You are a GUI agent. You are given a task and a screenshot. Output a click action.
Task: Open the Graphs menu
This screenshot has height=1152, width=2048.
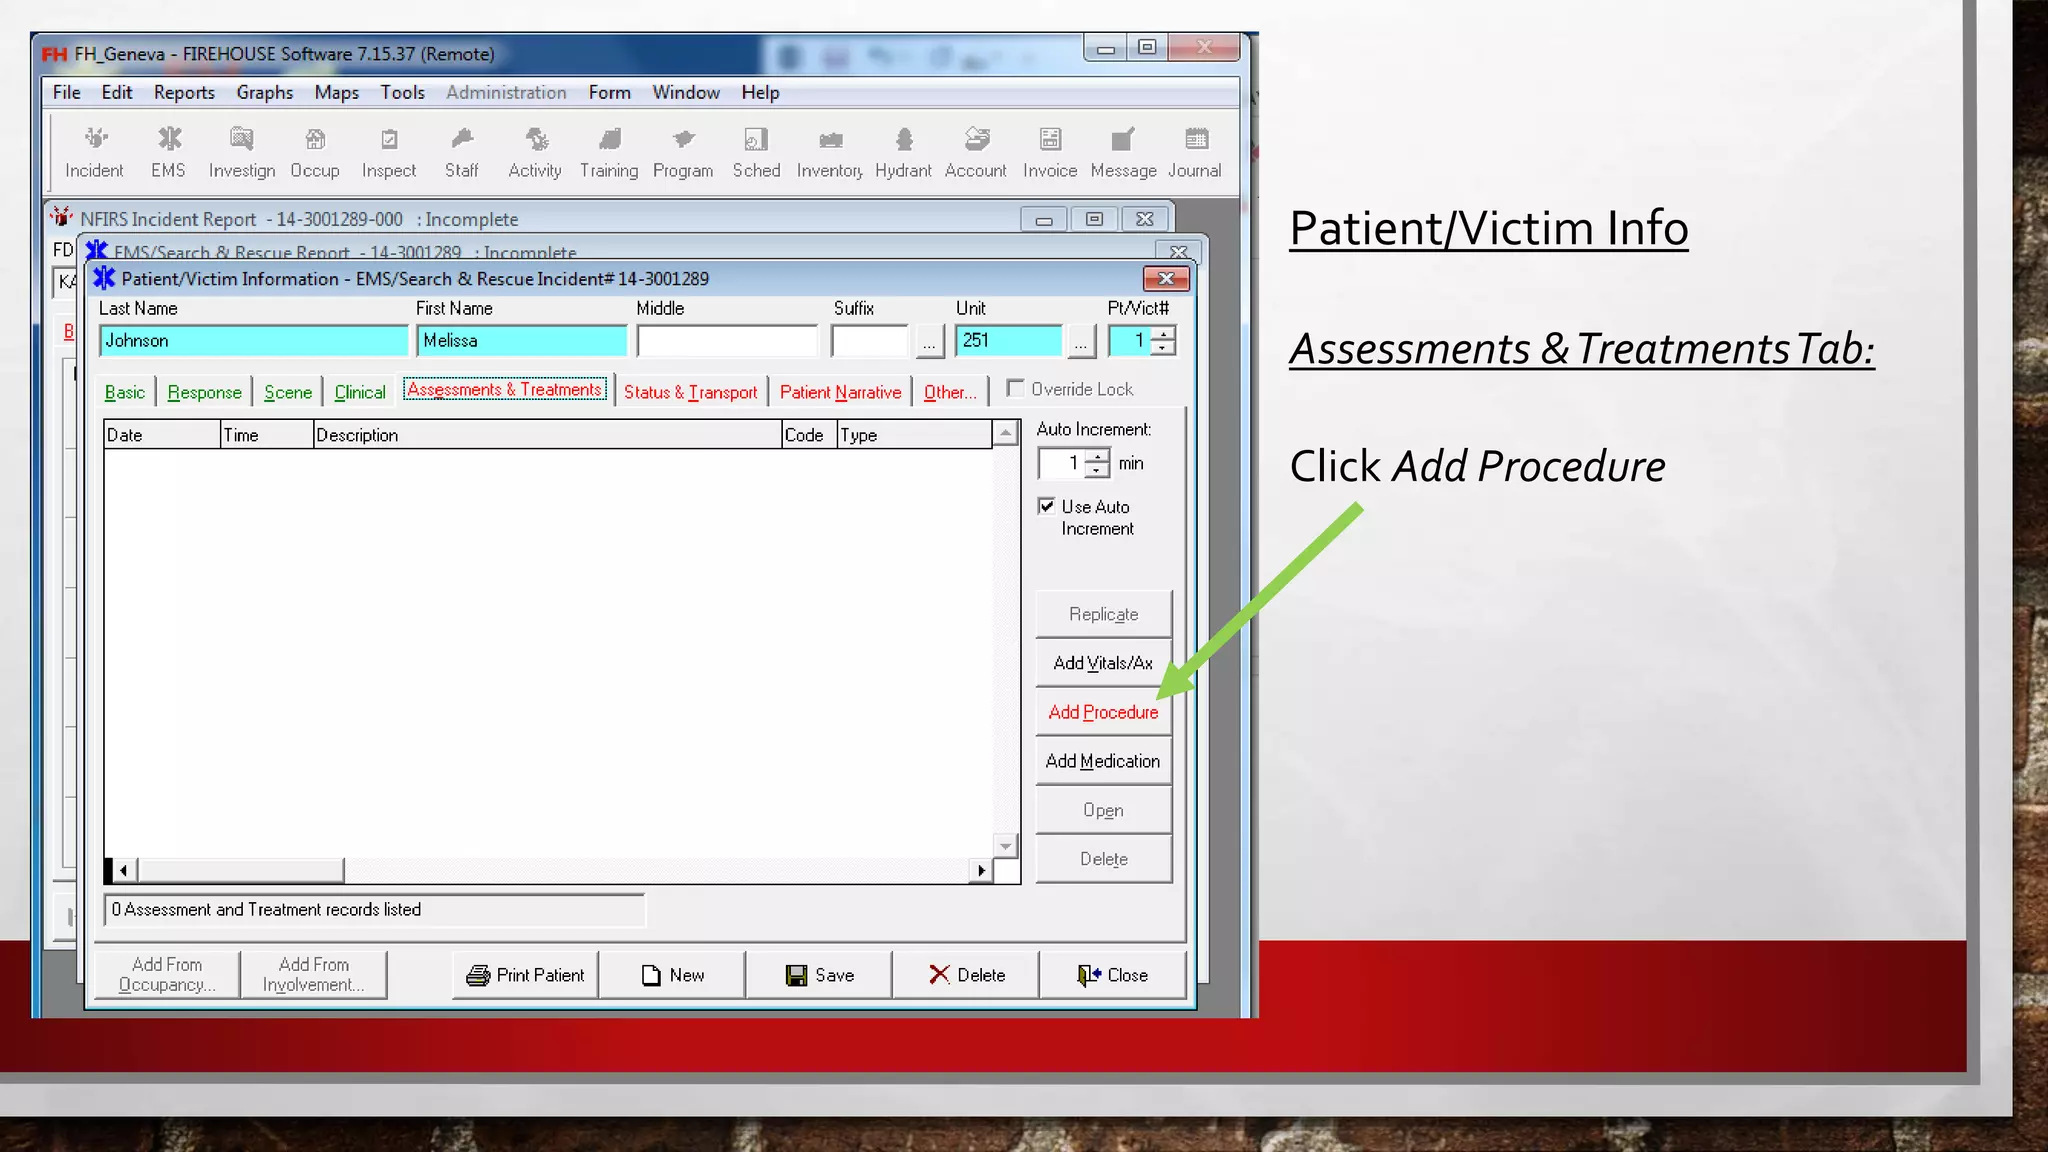click(x=265, y=92)
